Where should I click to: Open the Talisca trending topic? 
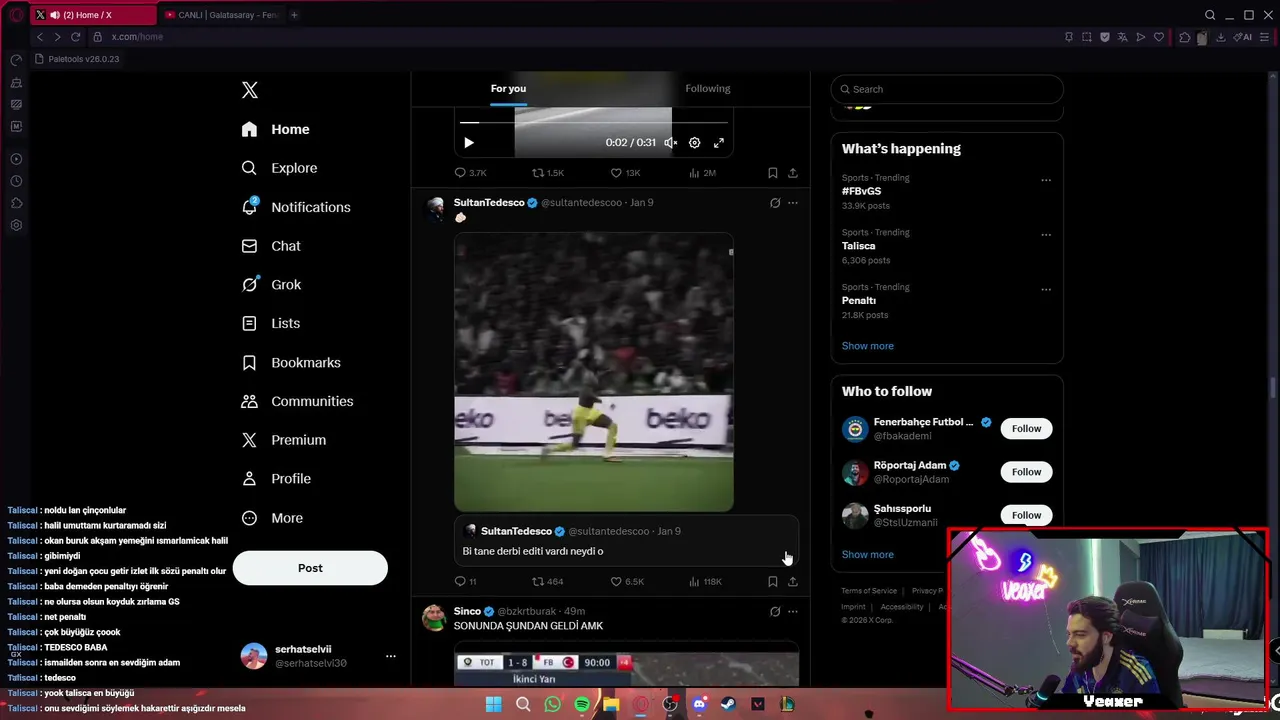coord(859,246)
